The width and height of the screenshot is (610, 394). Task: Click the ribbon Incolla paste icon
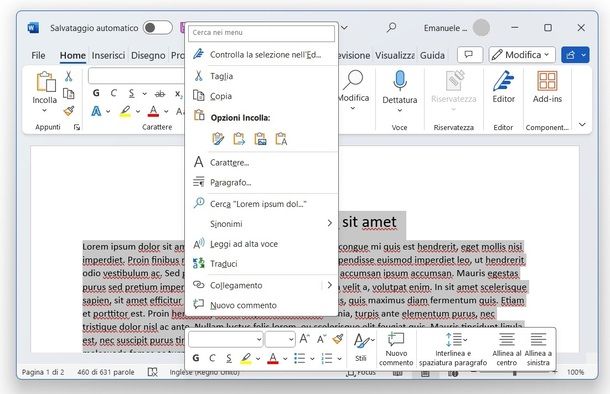pyautogui.click(x=46, y=82)
